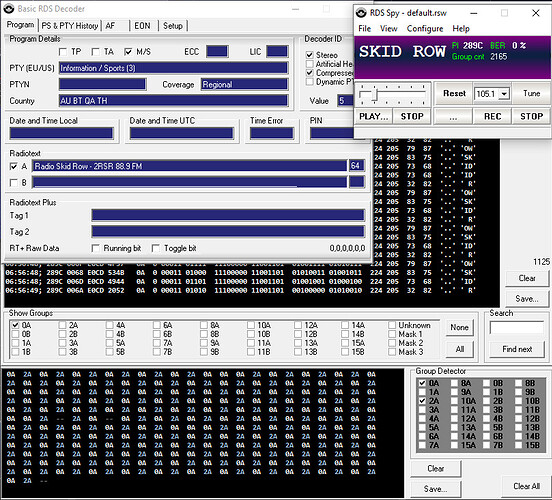Click the STOP button next to REC

(531, 116)
